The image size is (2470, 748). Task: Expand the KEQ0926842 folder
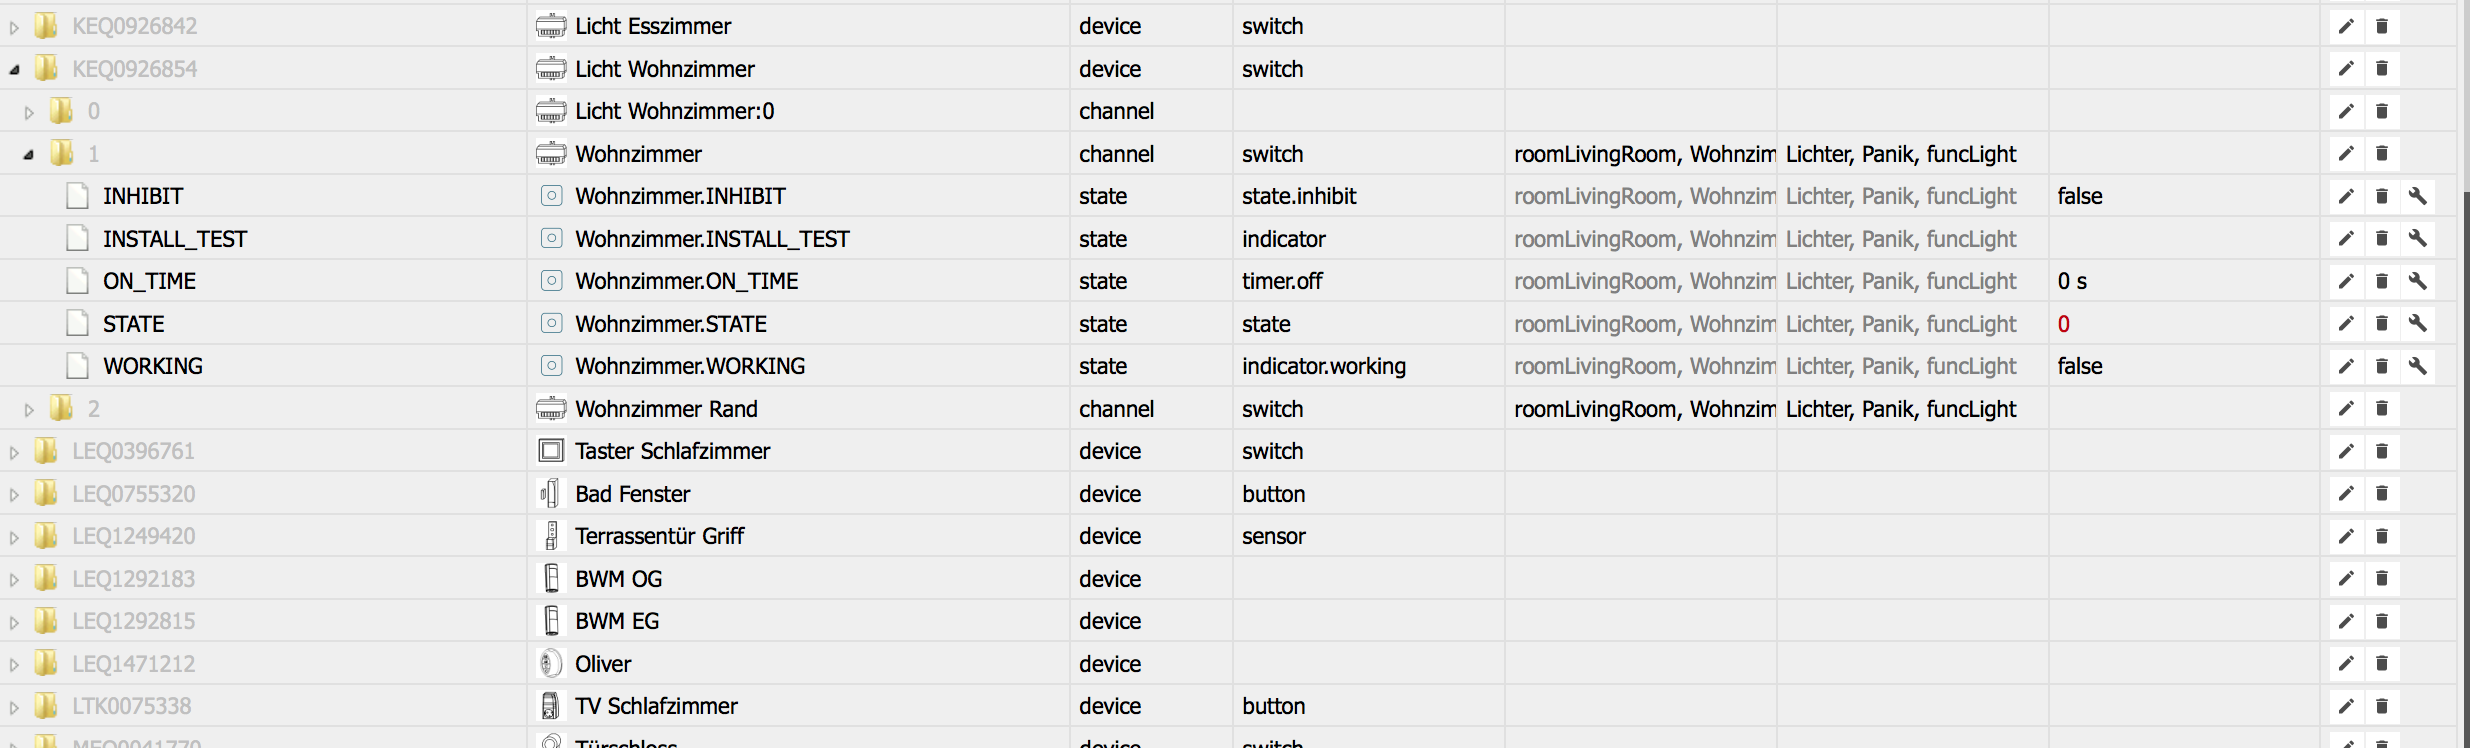[x=14, y=28]
